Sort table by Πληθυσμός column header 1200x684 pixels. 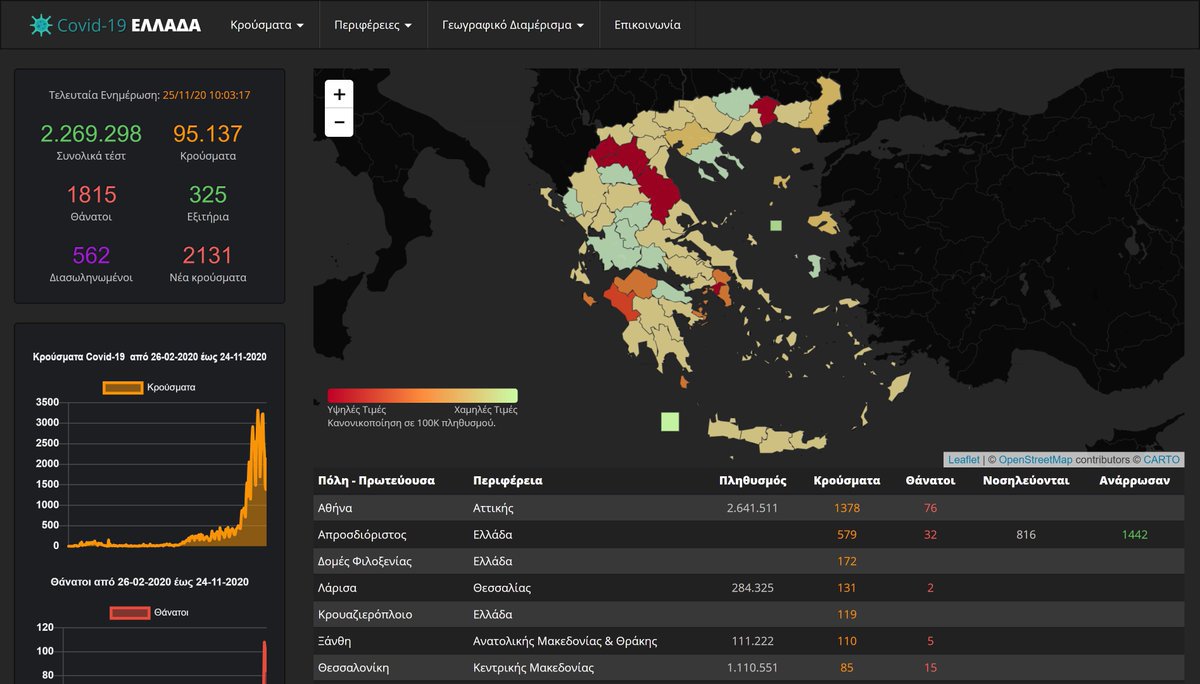coord(752,481)
